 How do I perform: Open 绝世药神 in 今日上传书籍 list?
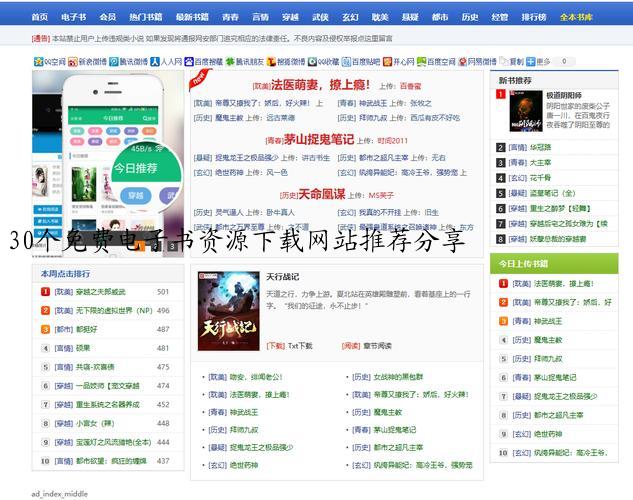pos(548,434)
